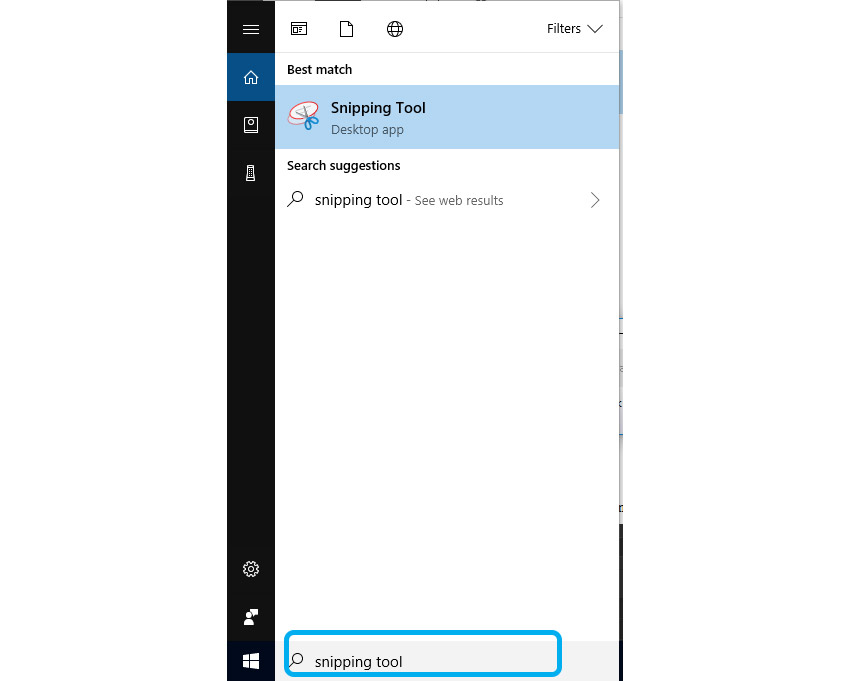850x681 pixels.
Task: Click the tower-shaped icon below Notebook
Action: click(251, 173)
